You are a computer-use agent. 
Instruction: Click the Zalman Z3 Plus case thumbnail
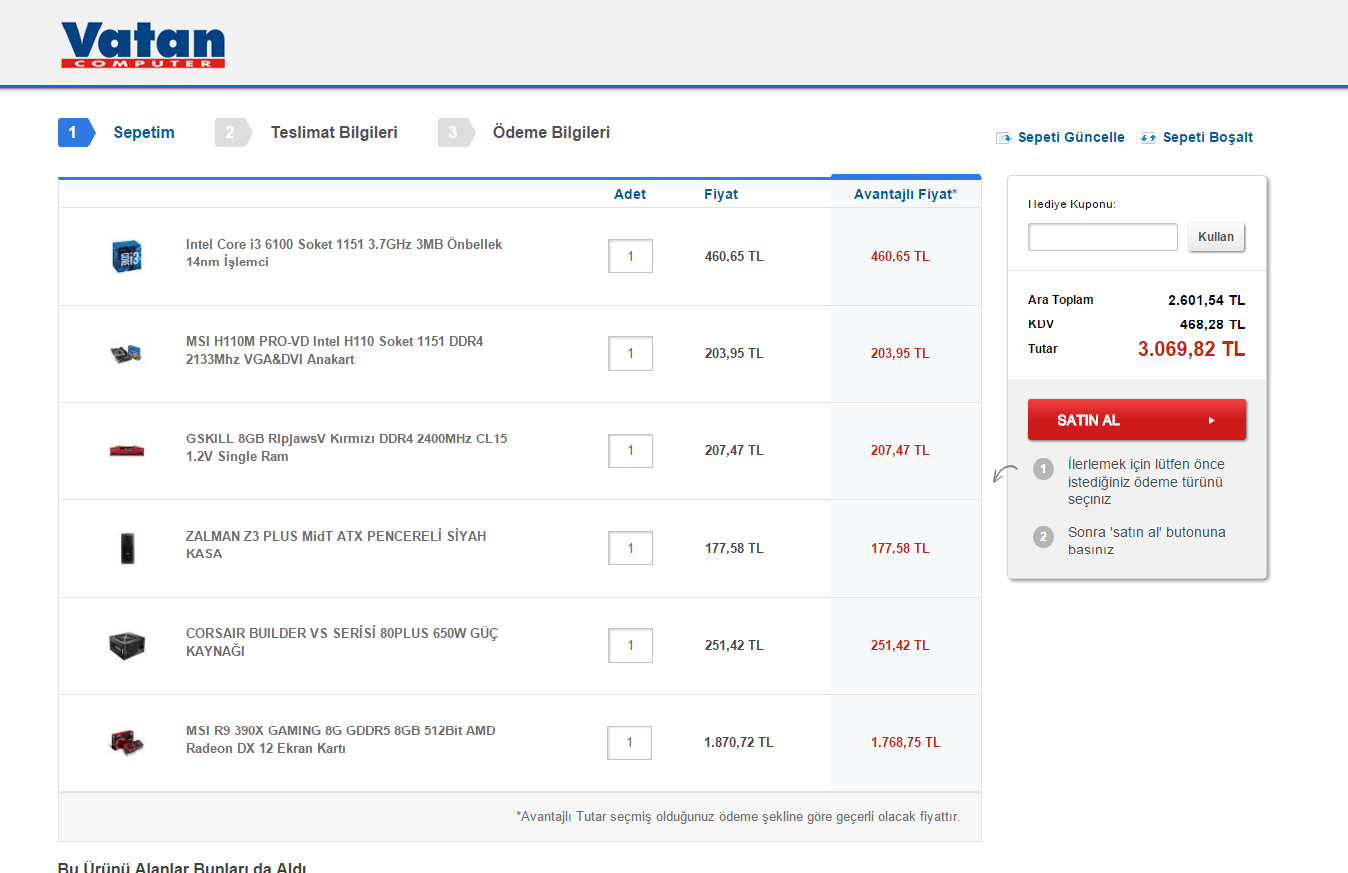[127, 548]
